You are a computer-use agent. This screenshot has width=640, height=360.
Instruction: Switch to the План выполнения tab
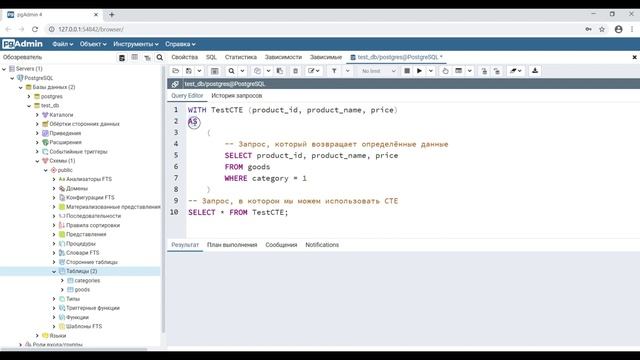coord(232,245)
